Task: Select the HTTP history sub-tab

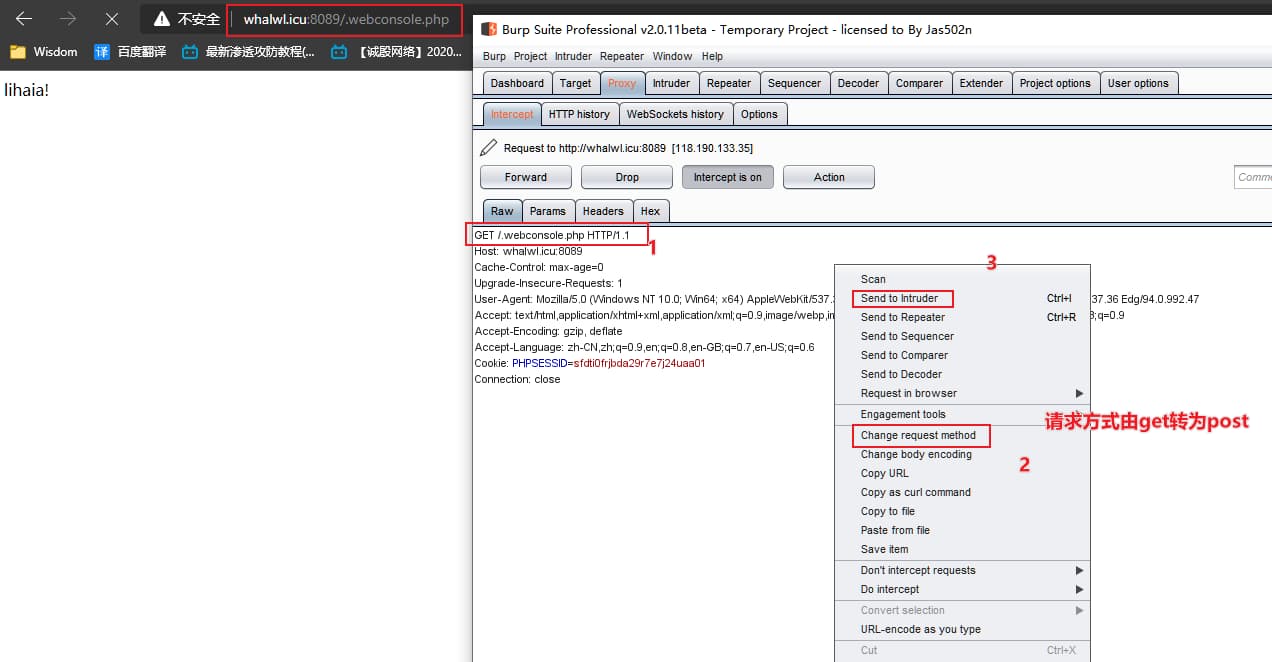Action: coord(579,114)
